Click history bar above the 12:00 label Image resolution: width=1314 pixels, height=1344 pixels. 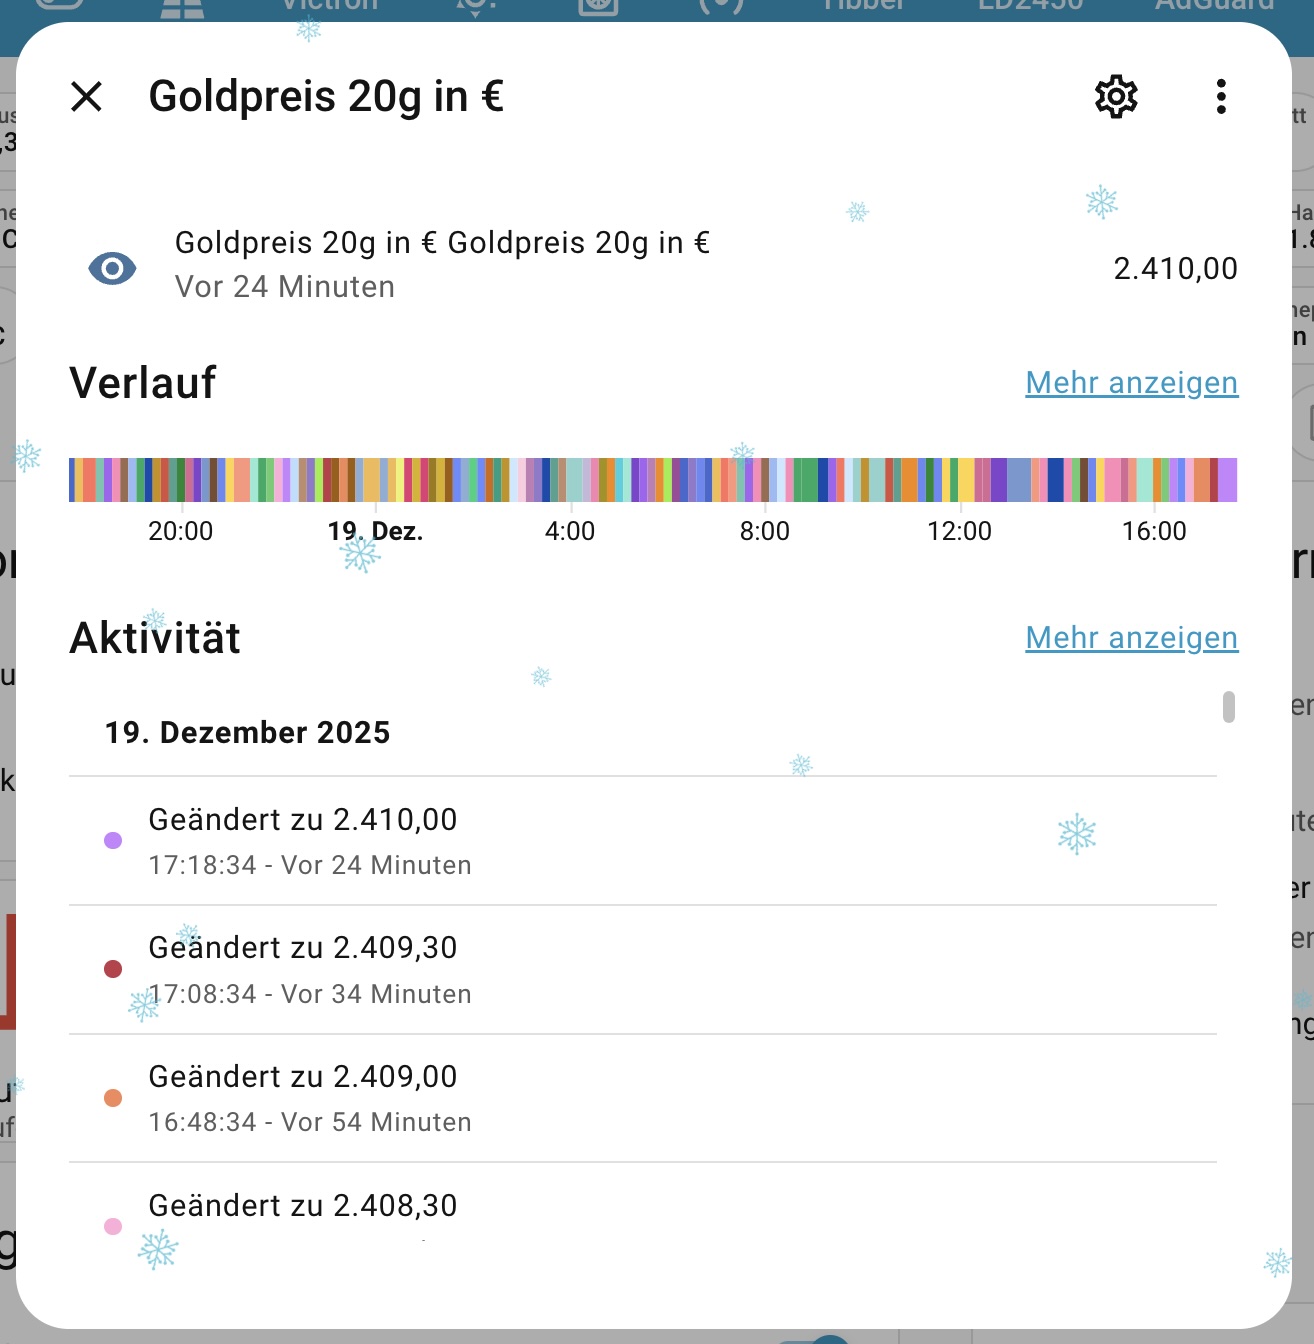pyautogui.click(x=958, y=480)
